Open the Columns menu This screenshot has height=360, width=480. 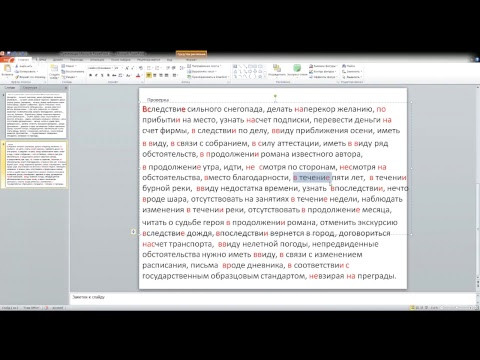pyautogui.click(x=175, y=75)
